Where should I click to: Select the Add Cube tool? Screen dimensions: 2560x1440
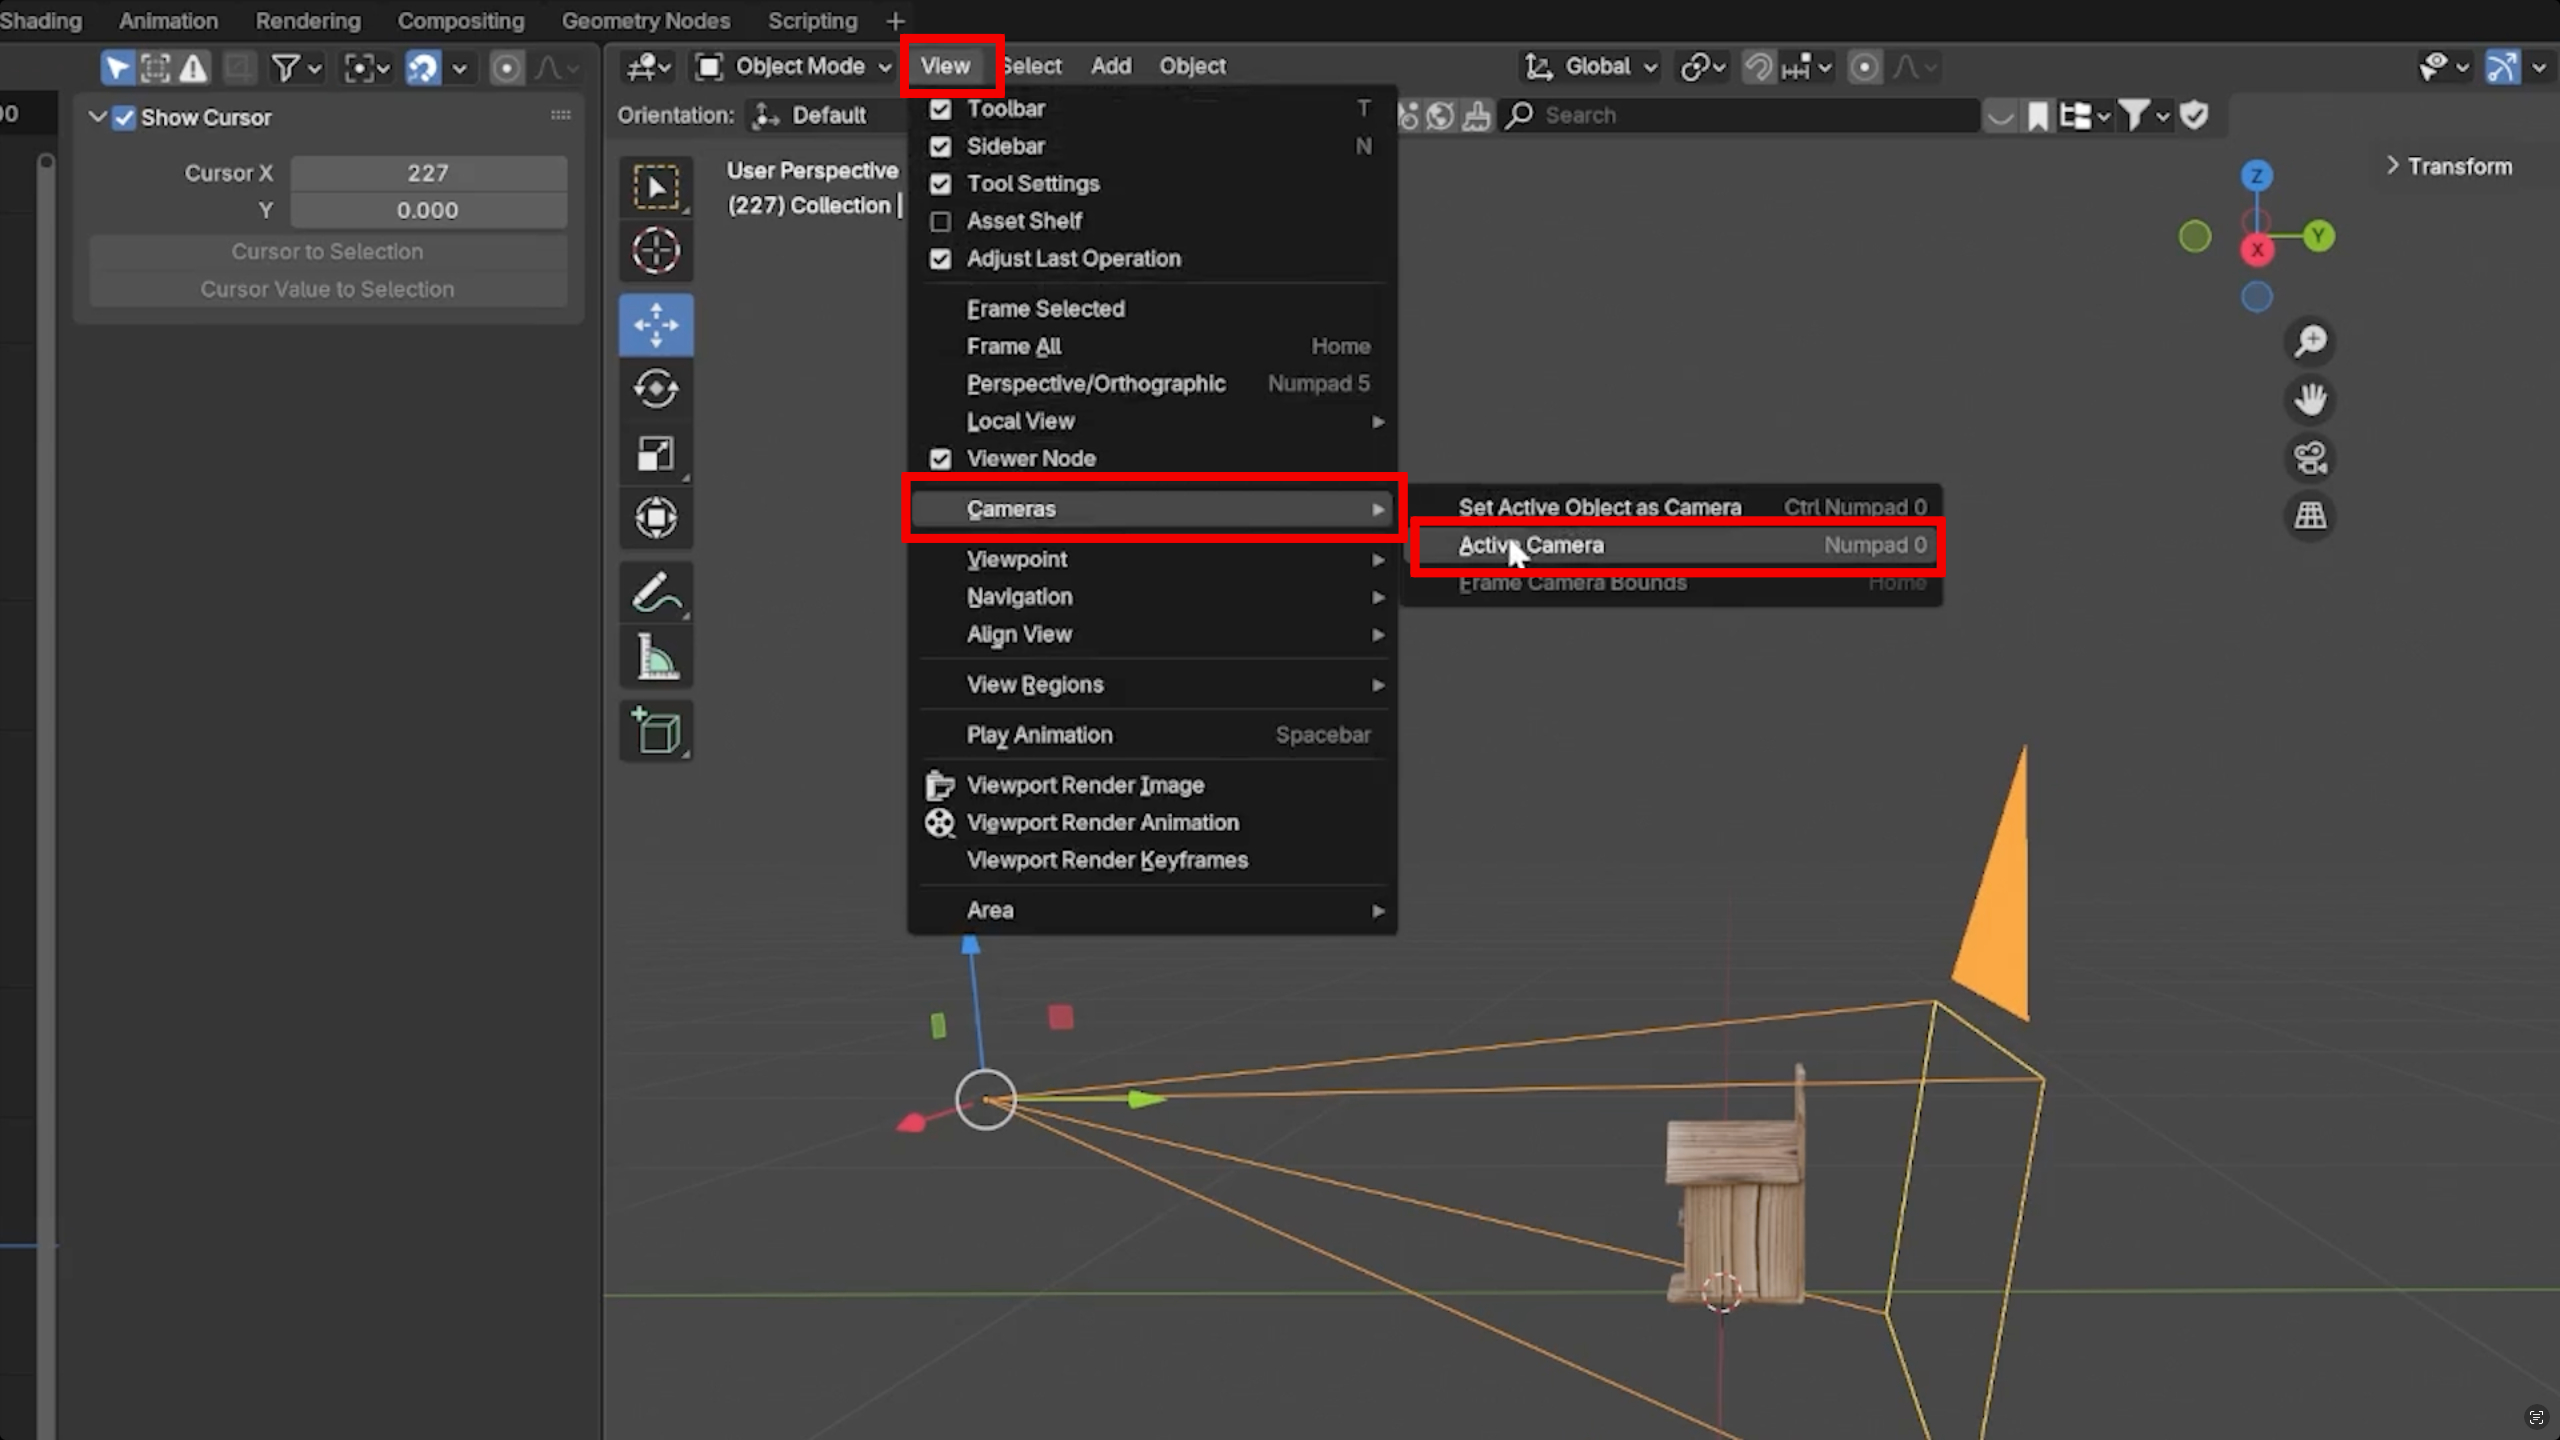pos(655,730)
